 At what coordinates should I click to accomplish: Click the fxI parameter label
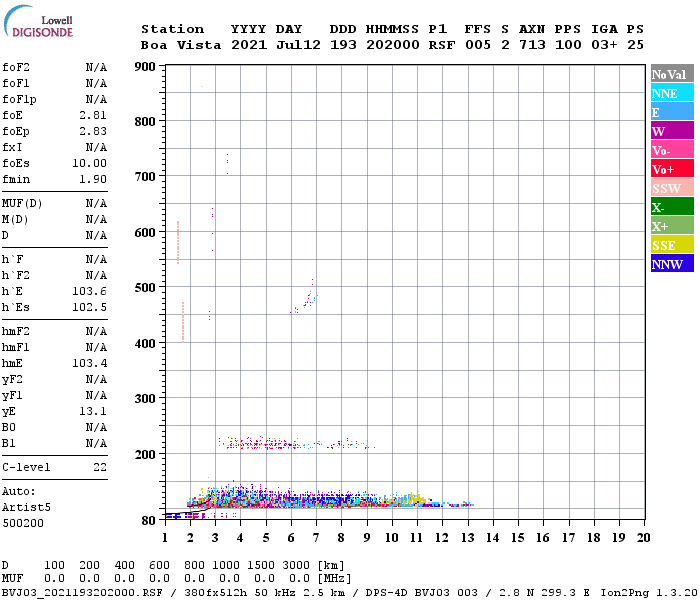pyautogui.click(x=12, y=147)
